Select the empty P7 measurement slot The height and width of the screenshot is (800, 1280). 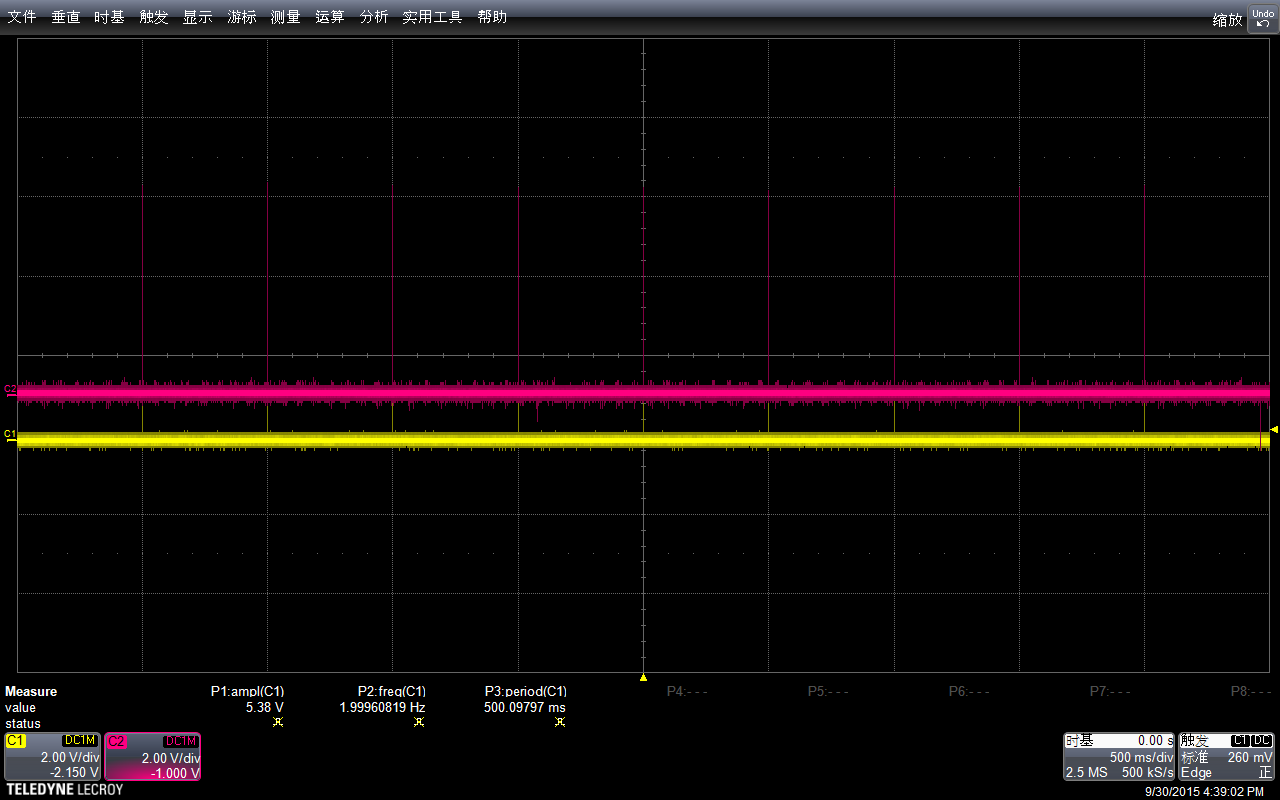(x=1110, y=691)
